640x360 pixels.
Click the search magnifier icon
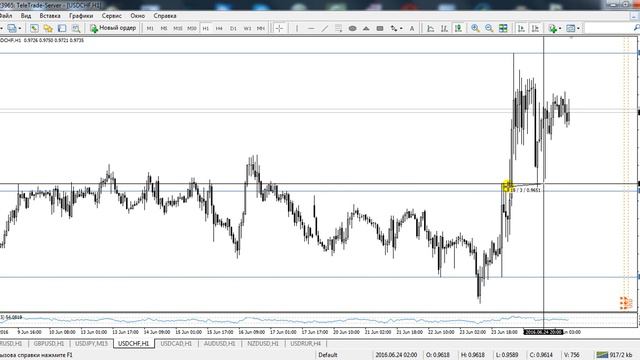tap(636, 28)
